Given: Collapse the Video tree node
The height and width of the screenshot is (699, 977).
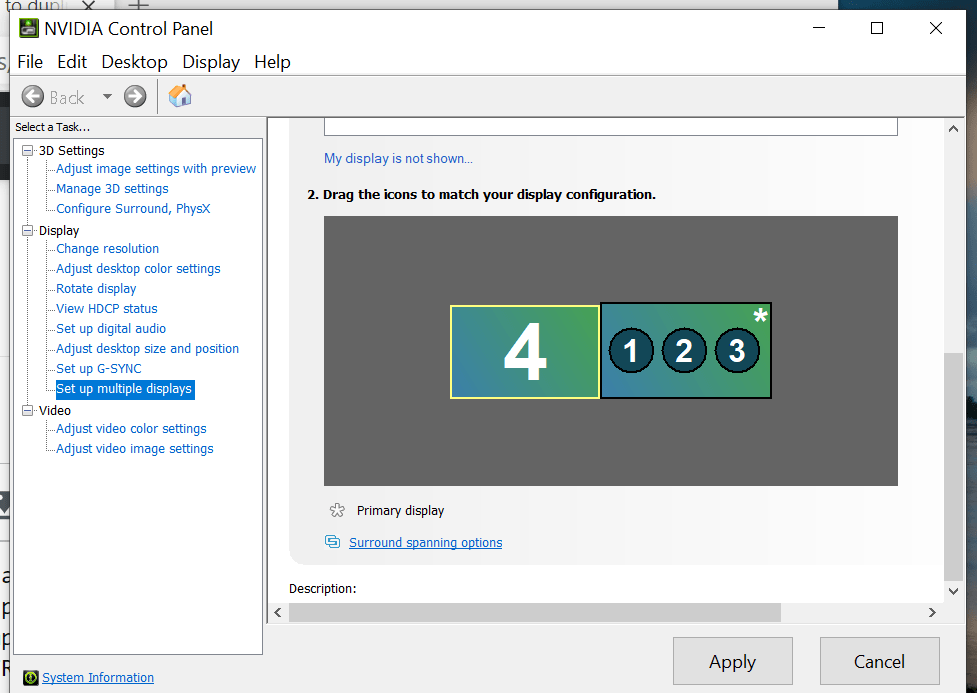Looking at the screenshot, I should pyautogui.click(x=27, y=410).
